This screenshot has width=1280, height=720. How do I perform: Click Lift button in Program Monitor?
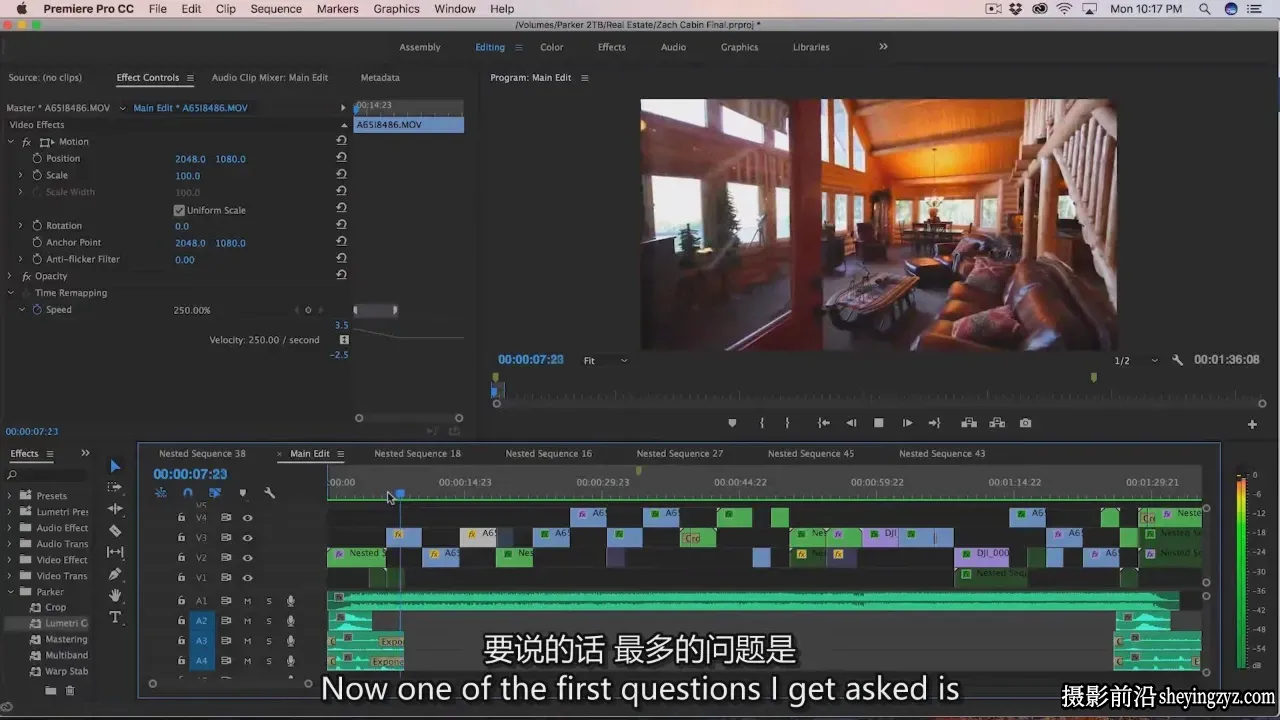pos(969,423)
